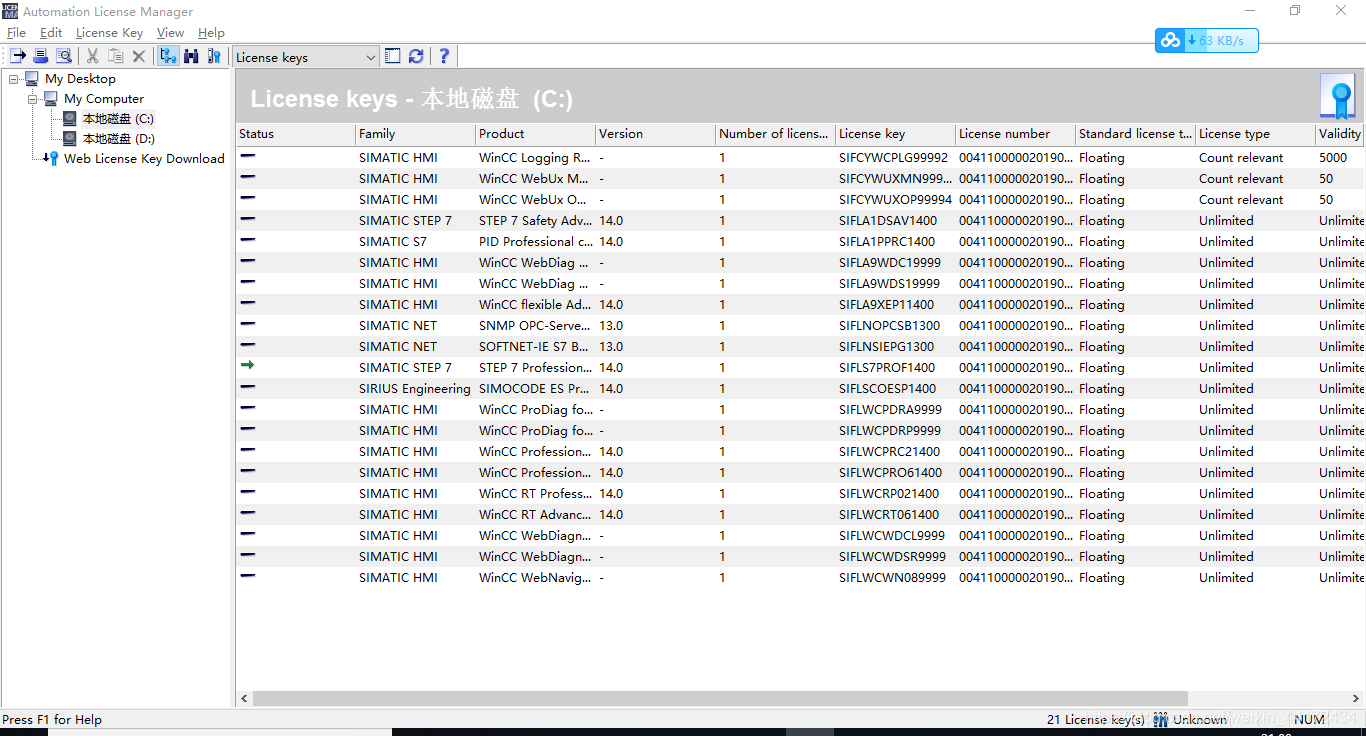Sort by the Product column header

535,134
